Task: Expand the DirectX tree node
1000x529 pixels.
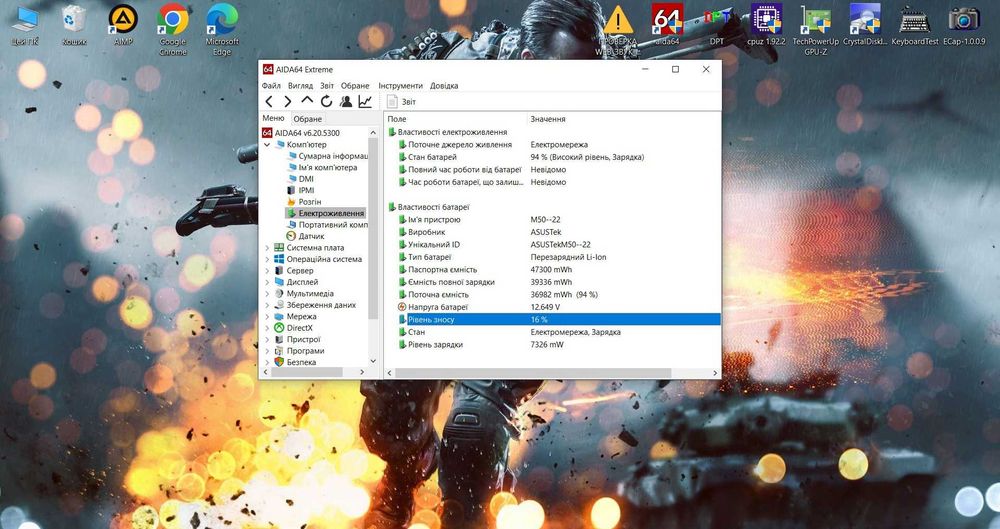Action: 267,328
